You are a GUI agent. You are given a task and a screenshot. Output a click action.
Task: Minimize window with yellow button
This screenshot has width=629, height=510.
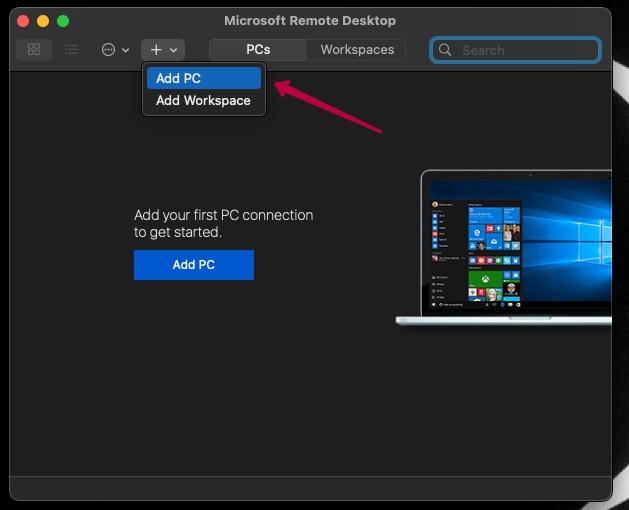click(43, 21)
